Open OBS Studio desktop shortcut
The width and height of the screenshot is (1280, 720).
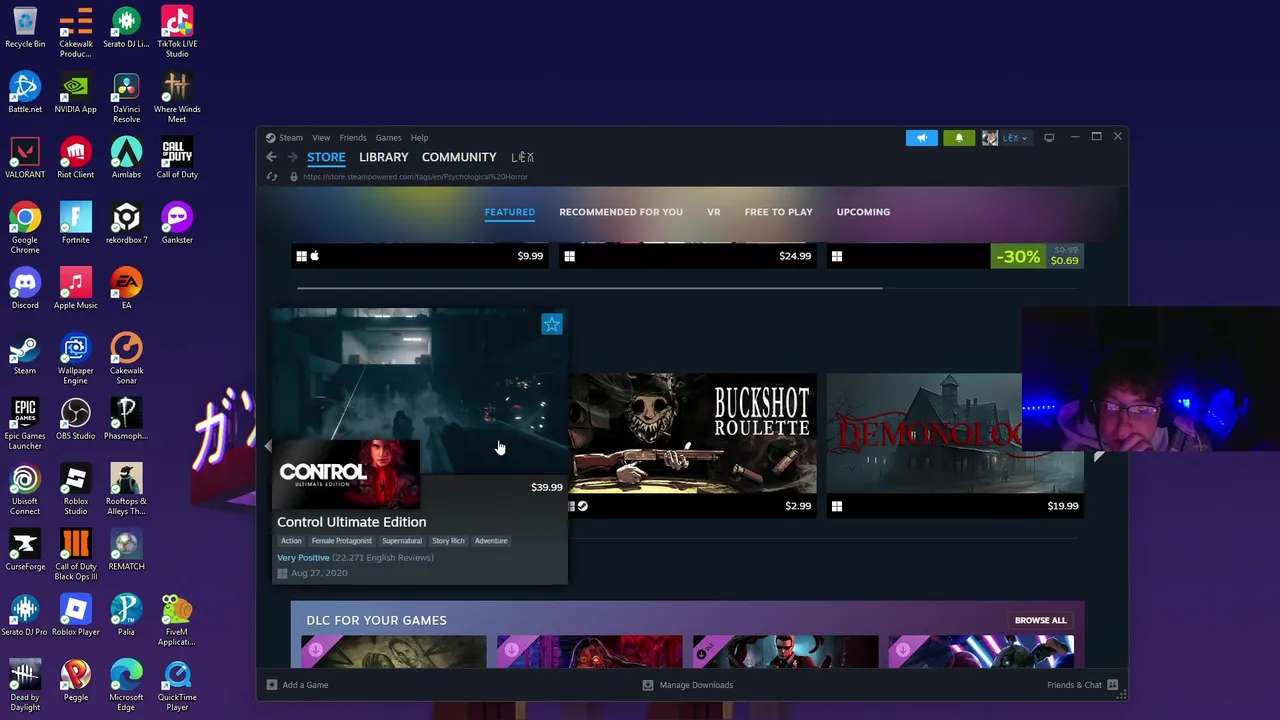[x=76, y=419]
